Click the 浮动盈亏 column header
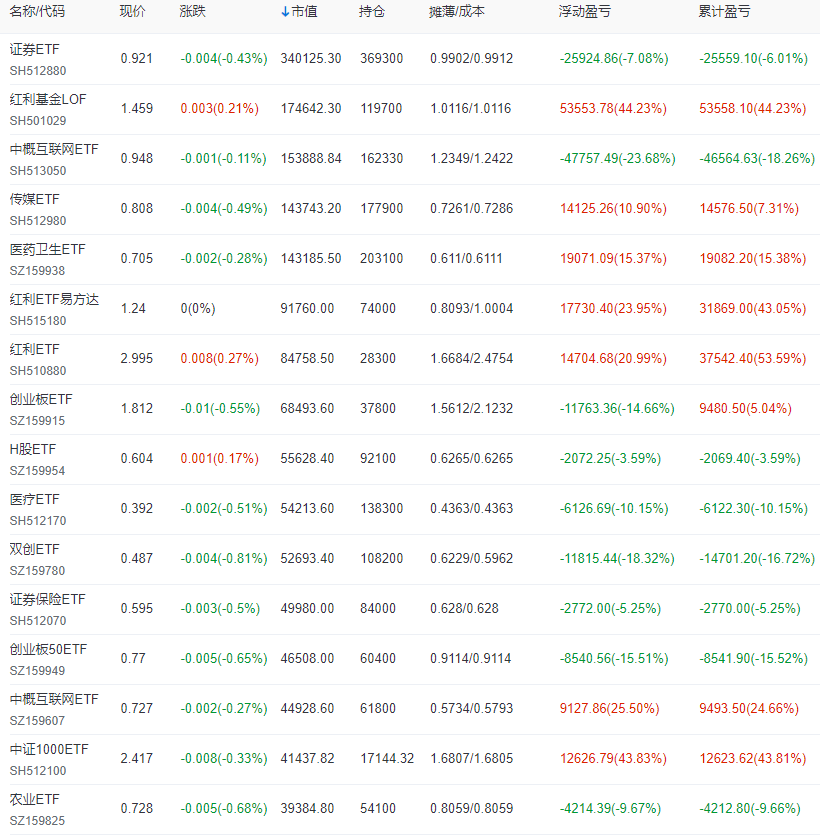The image size is (820, 838). pos(584,11)
